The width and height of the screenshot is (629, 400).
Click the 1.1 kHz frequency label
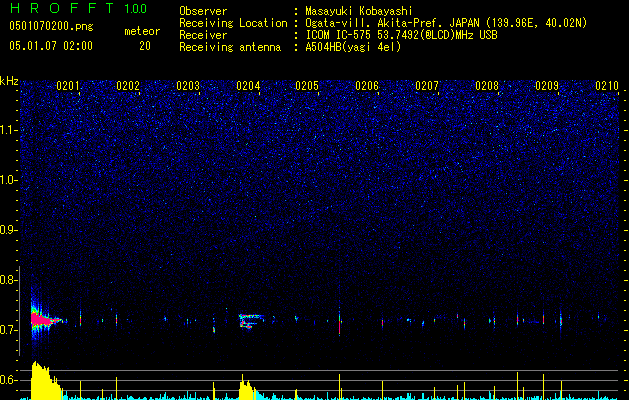click(9, 130)
